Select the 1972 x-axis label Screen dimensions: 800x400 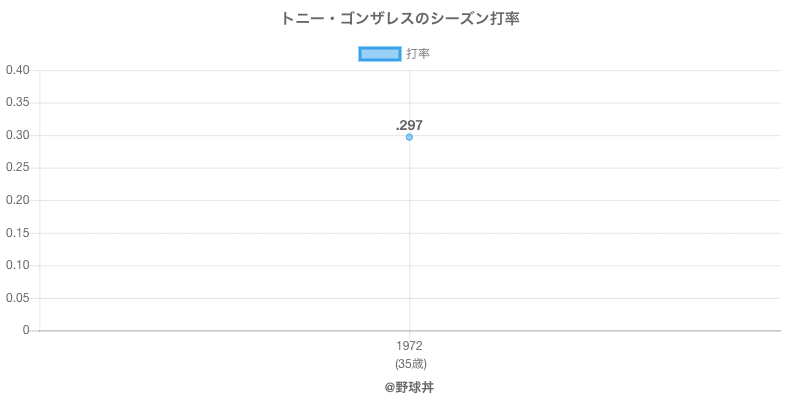coord(409,346)
